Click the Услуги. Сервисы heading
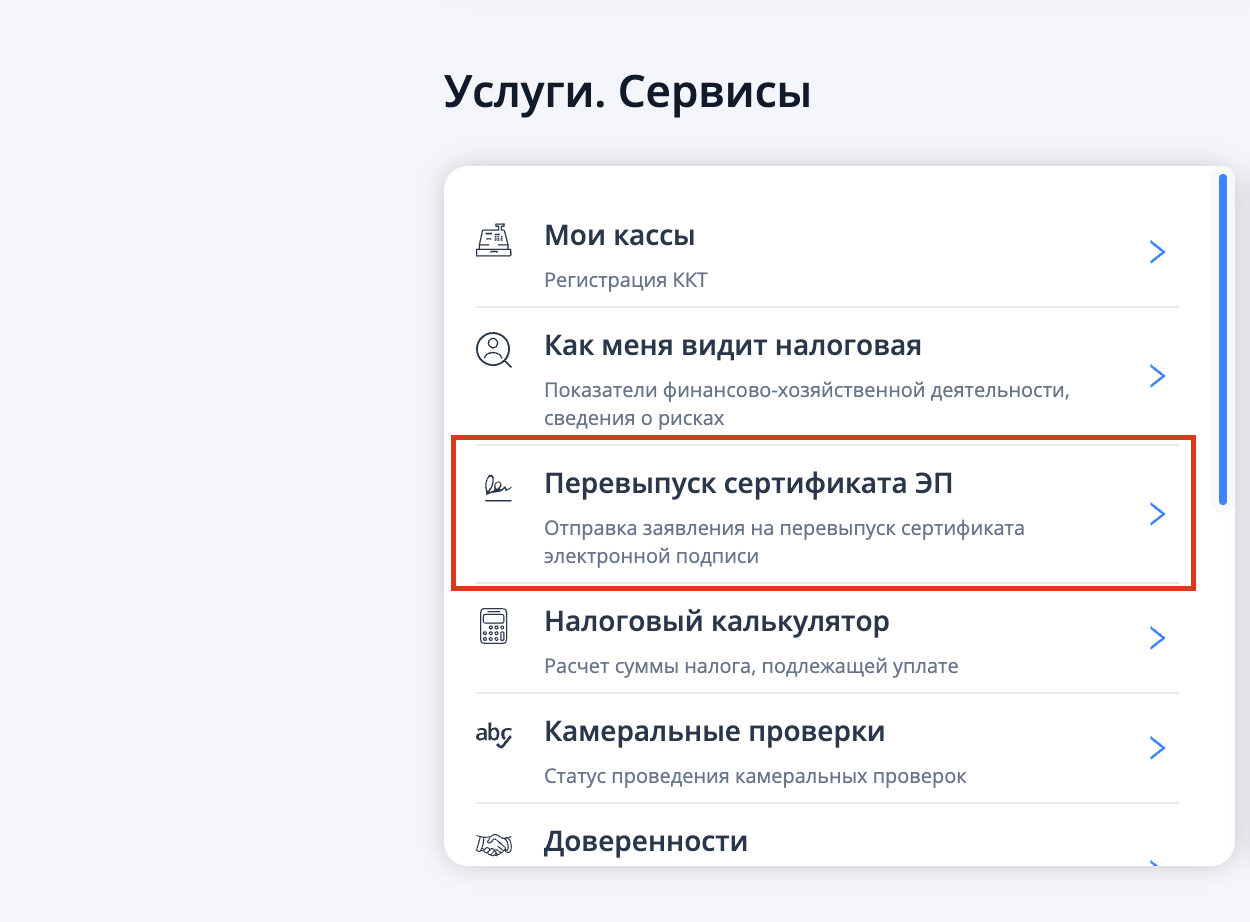 click(627, 93)
